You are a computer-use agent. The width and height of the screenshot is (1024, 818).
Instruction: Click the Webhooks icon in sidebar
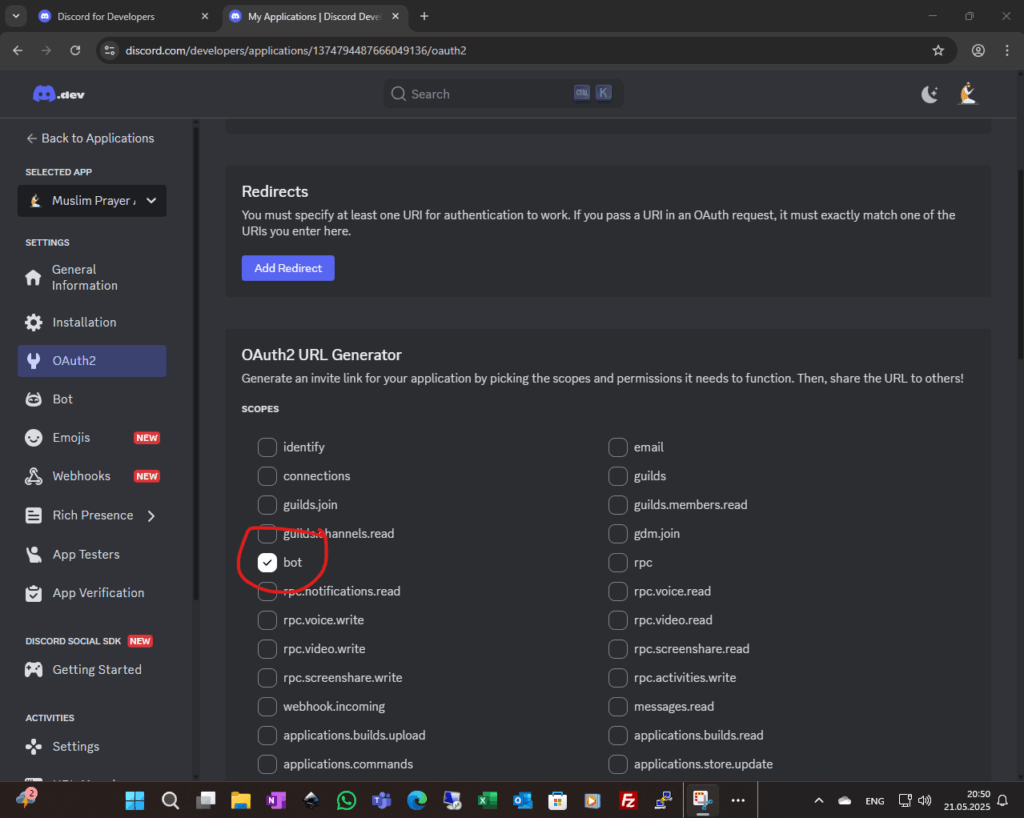[x=33, y=476]
